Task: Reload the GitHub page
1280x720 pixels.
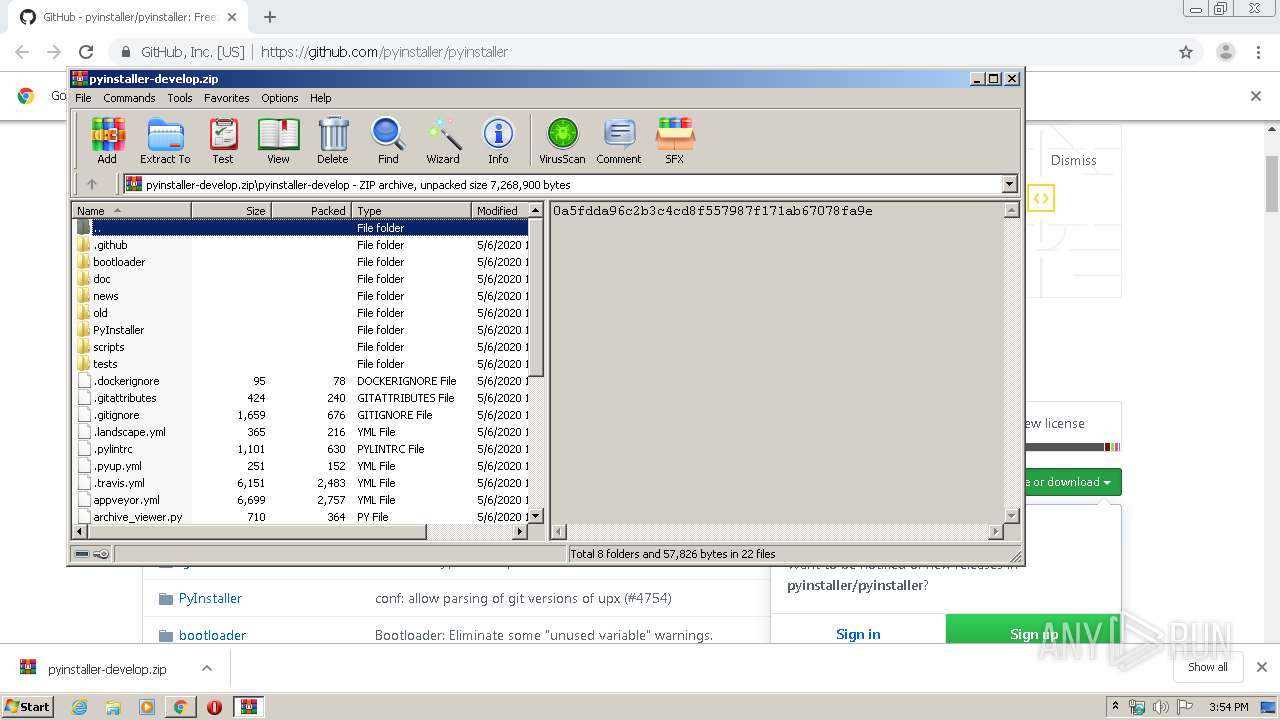Action: 86,52
